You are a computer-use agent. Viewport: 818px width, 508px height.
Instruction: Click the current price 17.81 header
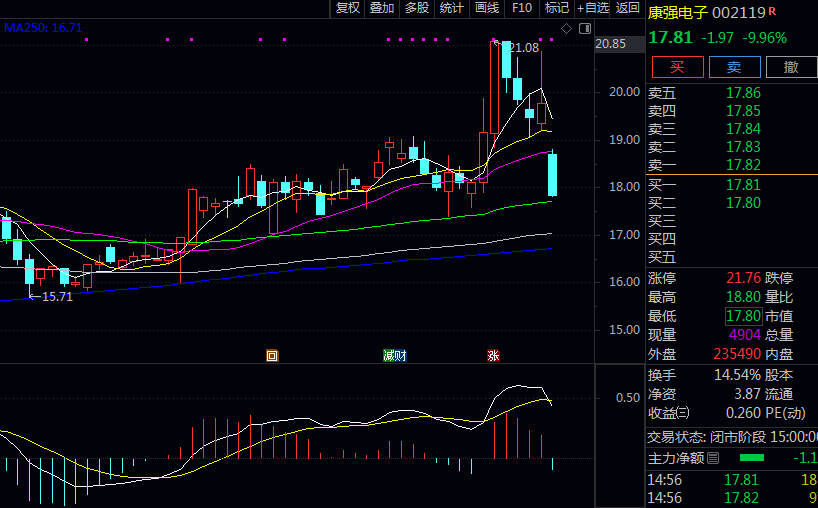pyautogui.click(x=670, y=38)
